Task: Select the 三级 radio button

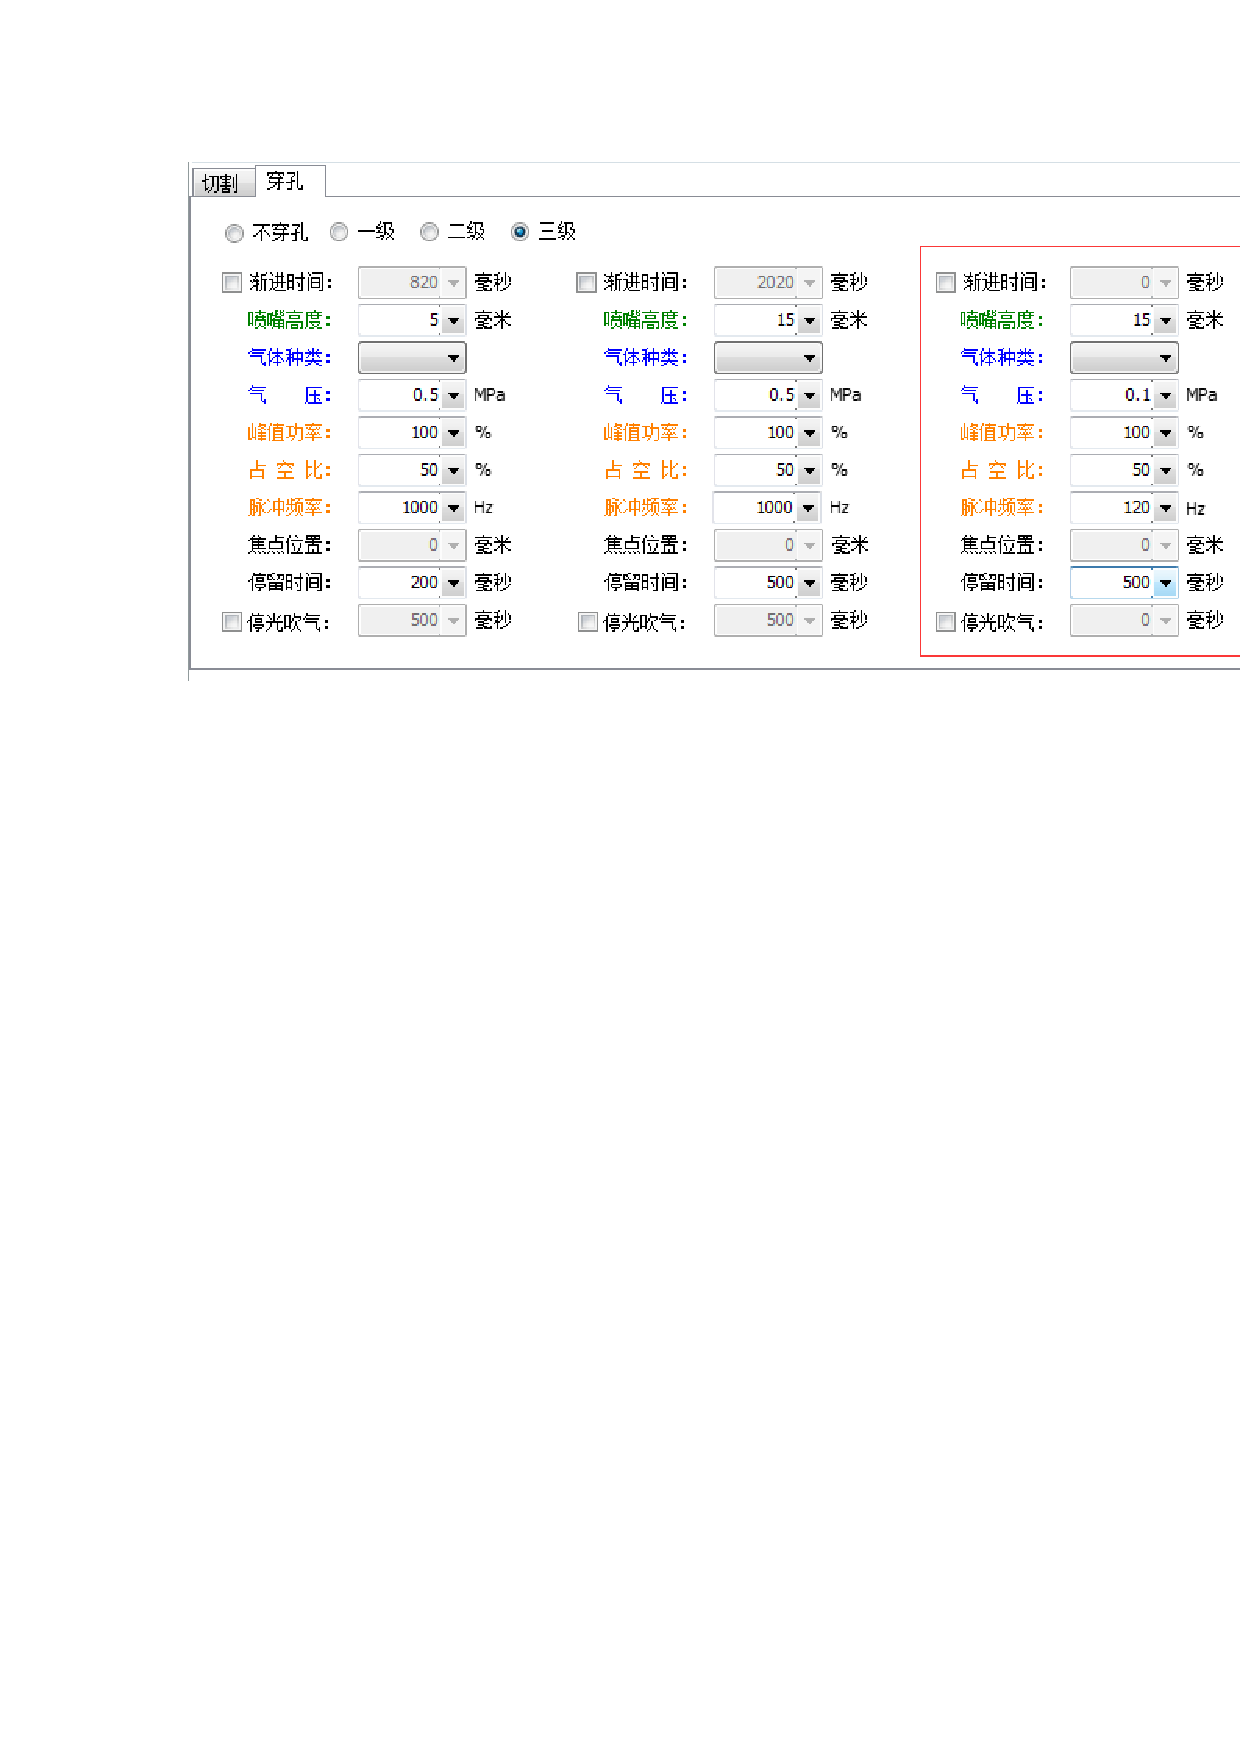Action: 520,232
